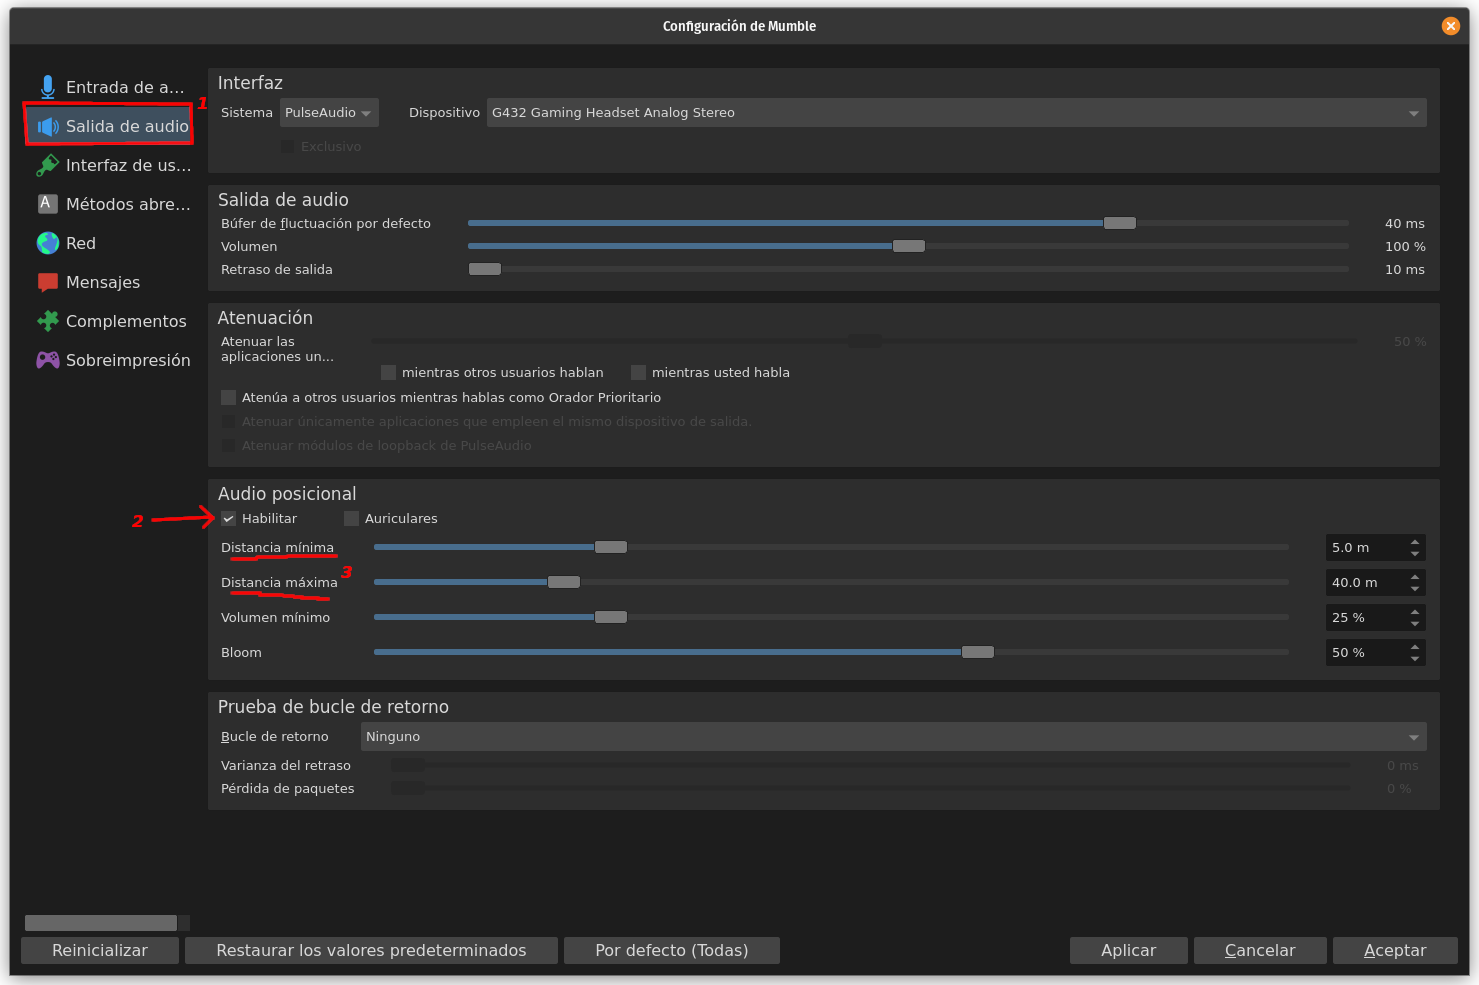The image size is (1479, 985).
Task: Open the Sistema PulseAudio dropdown
Action: (328, 113)
